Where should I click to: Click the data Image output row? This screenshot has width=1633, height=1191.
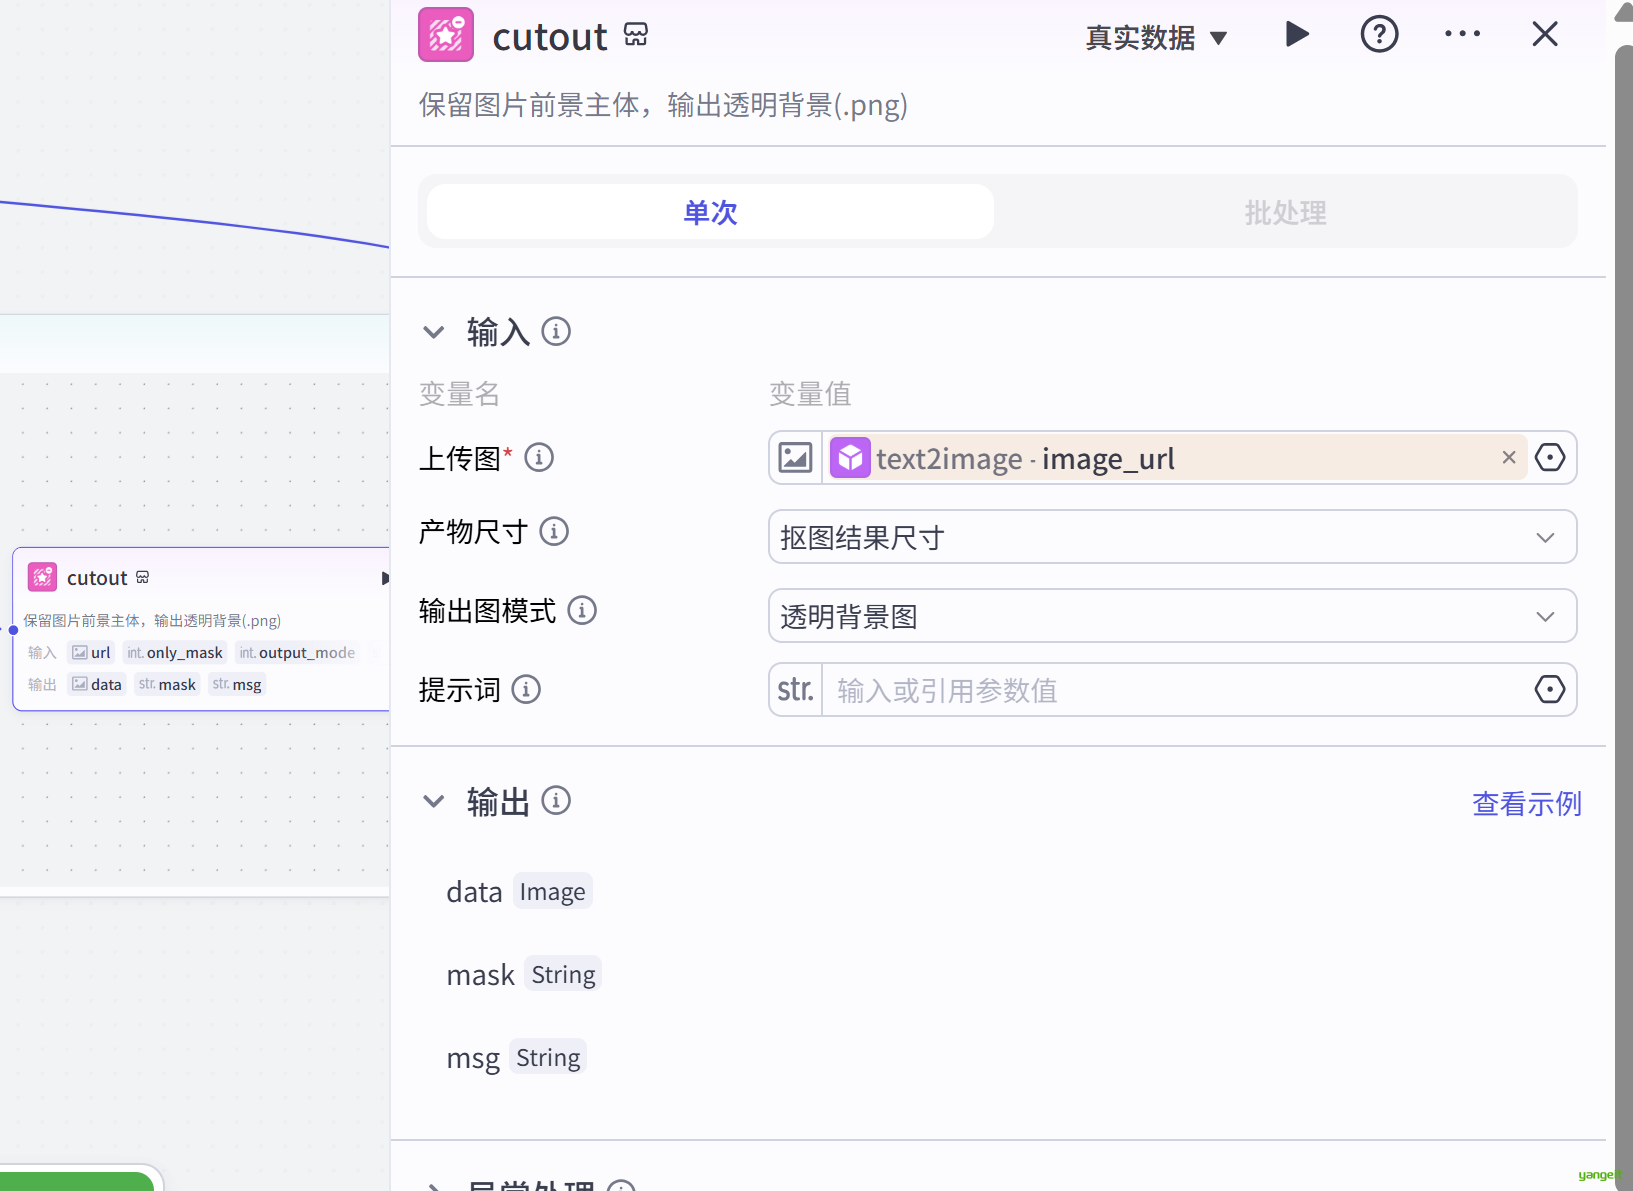[x=519, y=891]
